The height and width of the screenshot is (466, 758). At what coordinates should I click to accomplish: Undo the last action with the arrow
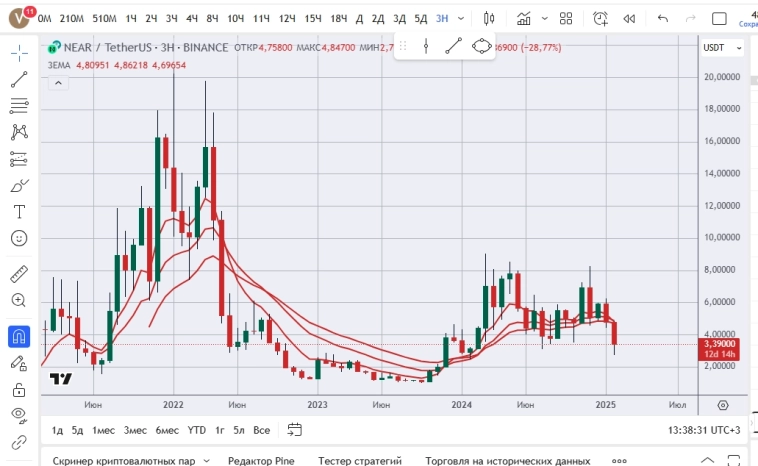point(663,18)
